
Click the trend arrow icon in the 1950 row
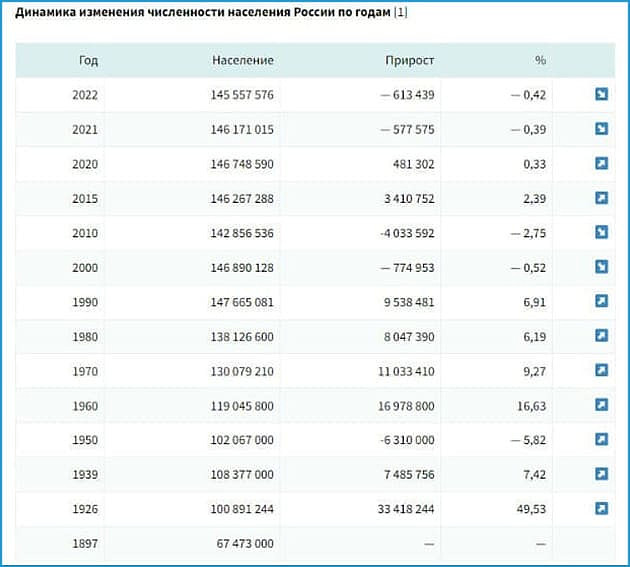tap(601, 439)
